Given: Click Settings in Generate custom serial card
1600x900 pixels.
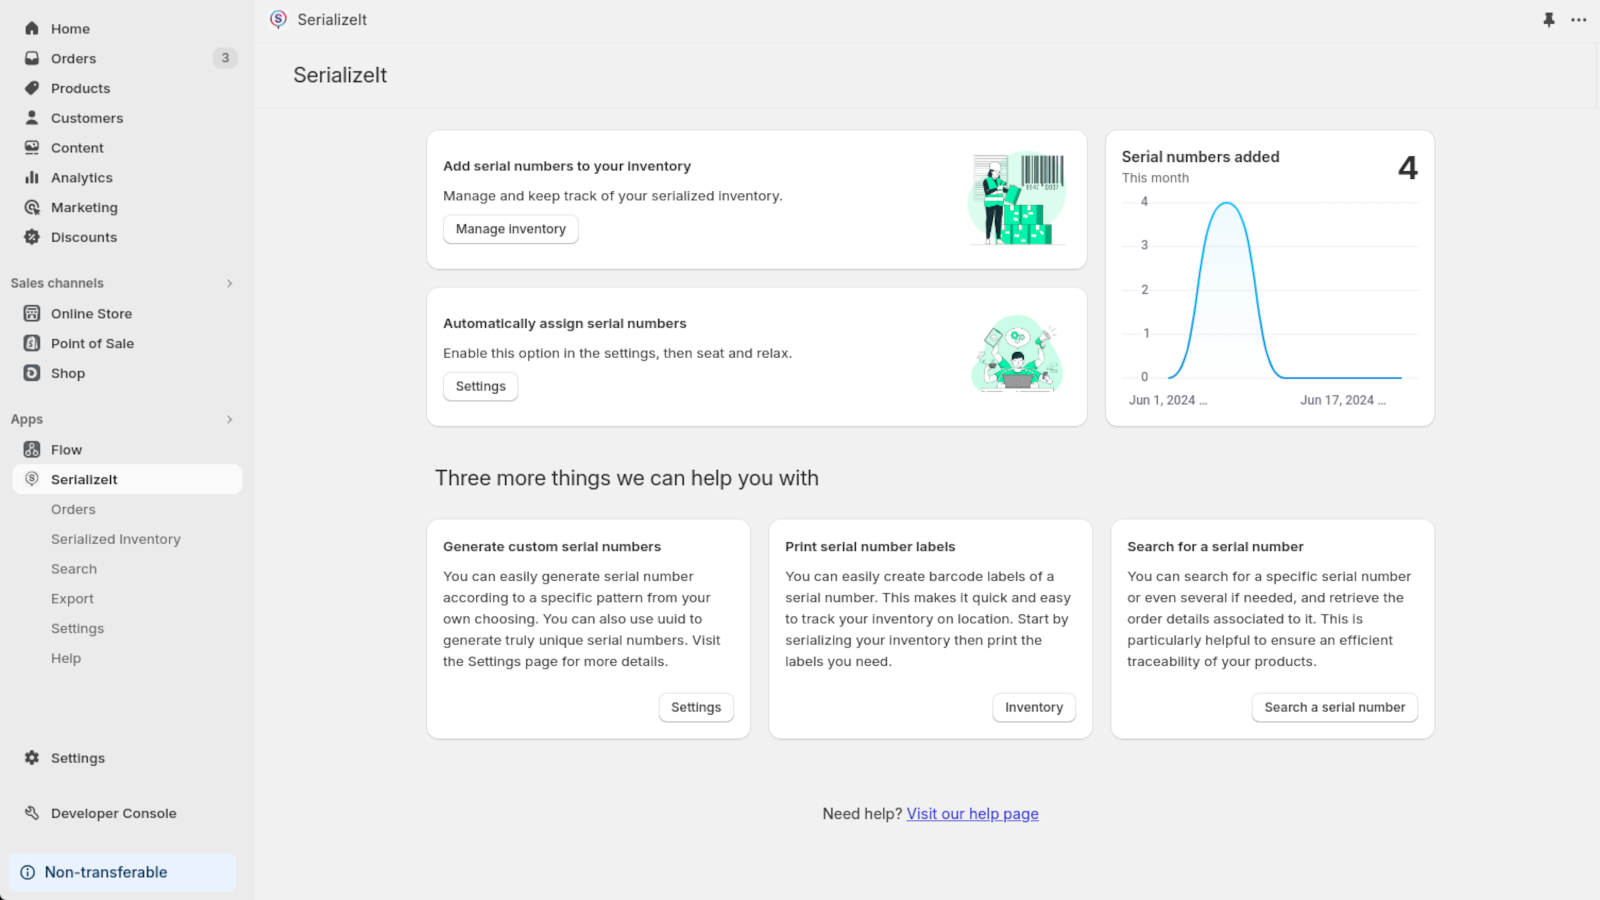Looking at the screenshot, I should click(x=696, y=707).
